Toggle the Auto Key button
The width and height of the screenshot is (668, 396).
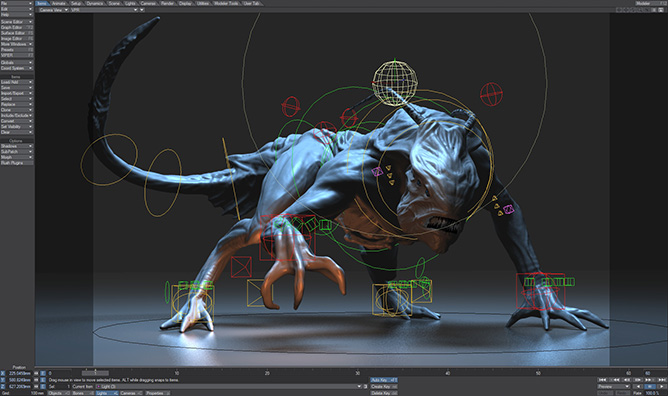[x=384, y=380]
